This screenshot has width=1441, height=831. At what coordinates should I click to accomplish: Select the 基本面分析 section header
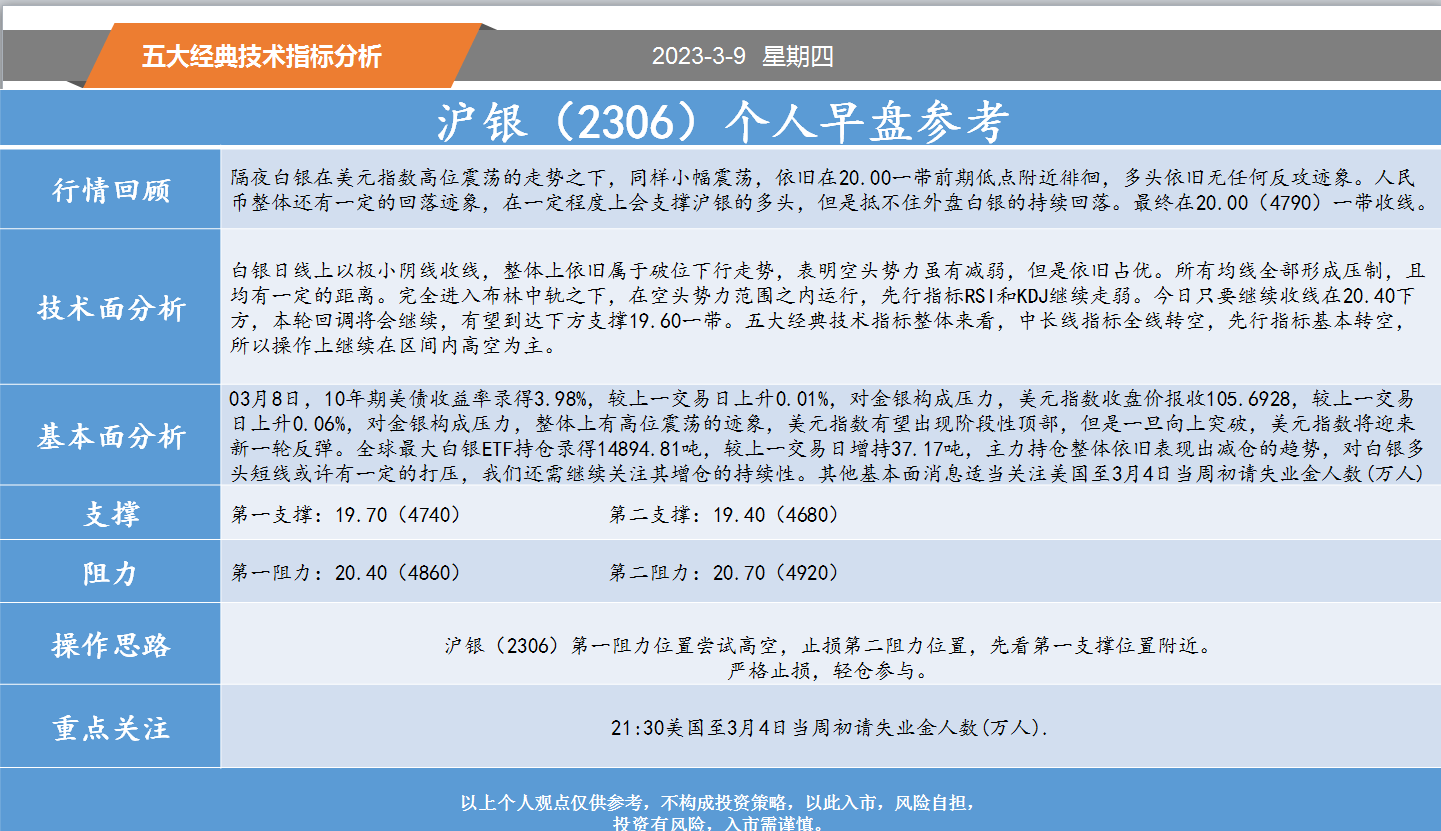tap(110, 434)
